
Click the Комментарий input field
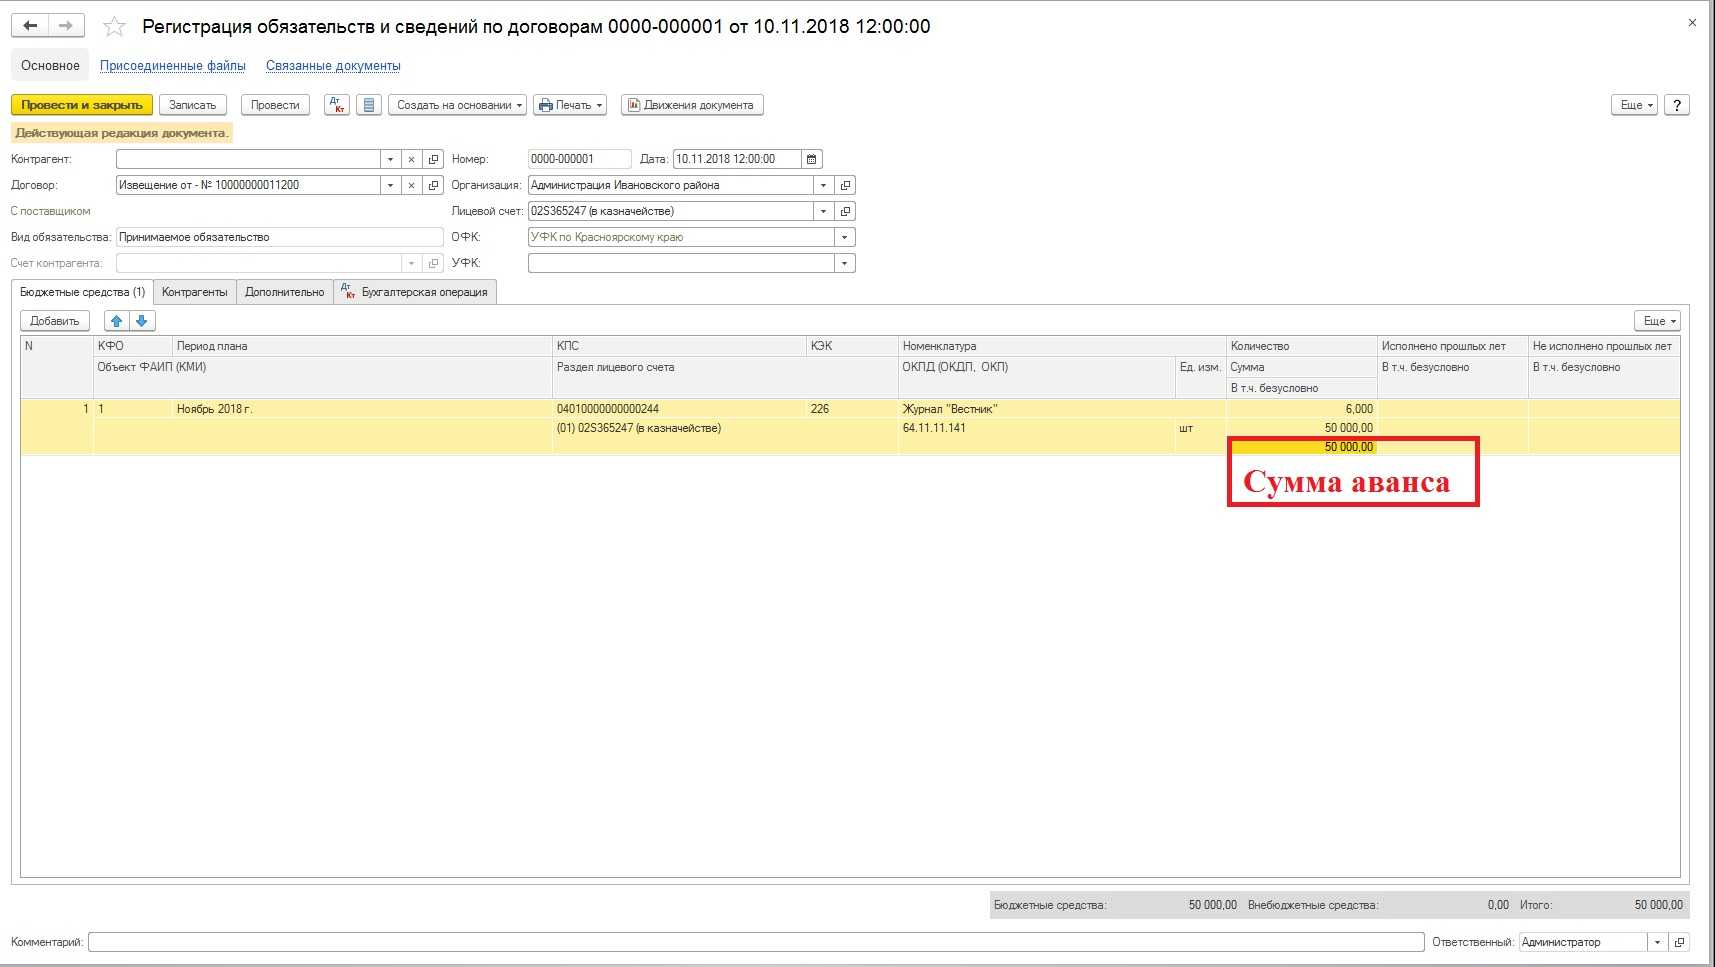[x=756, y=942]
